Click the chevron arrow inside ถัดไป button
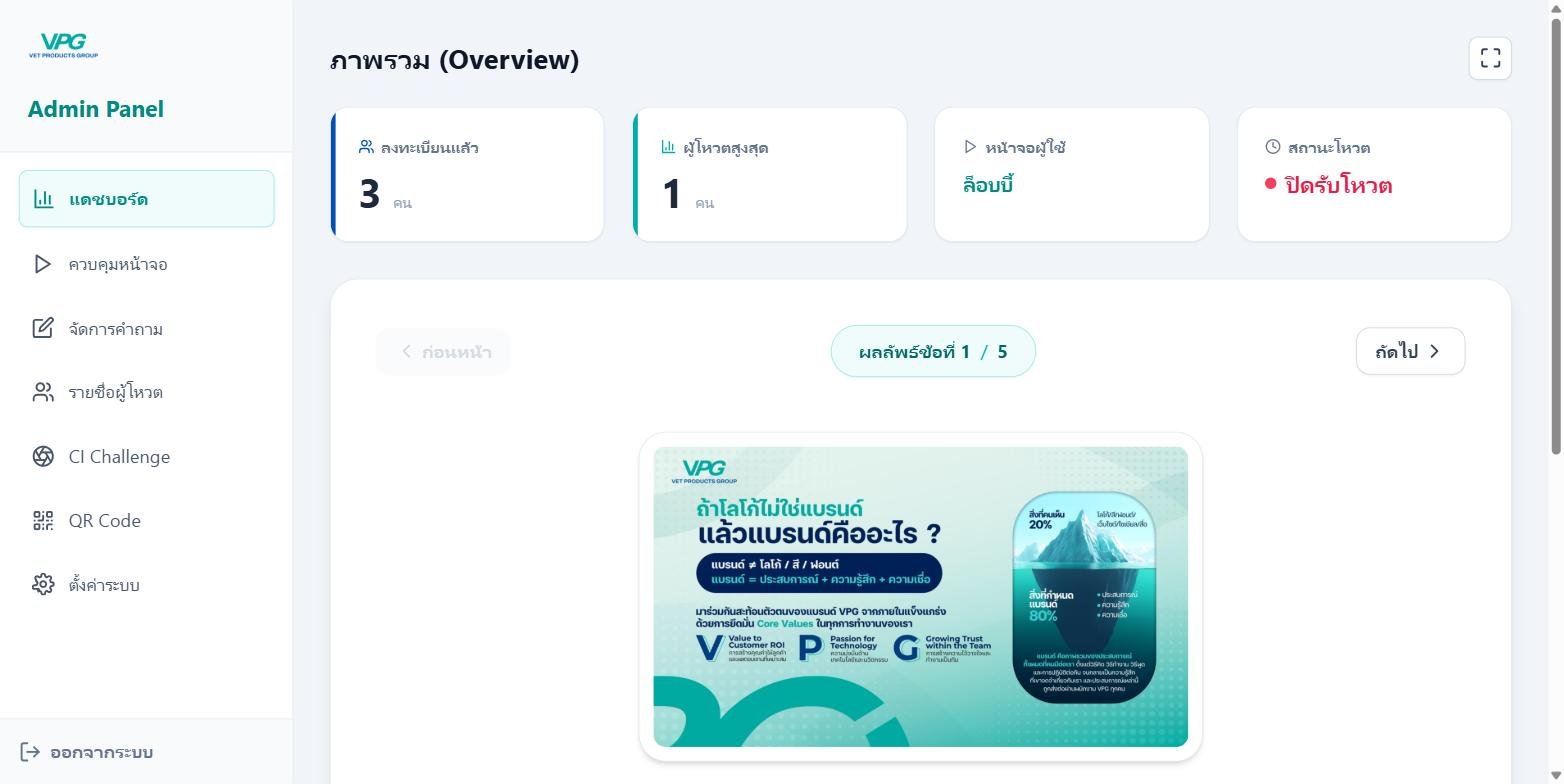 pyautogui.click(x=1435, y=351)
